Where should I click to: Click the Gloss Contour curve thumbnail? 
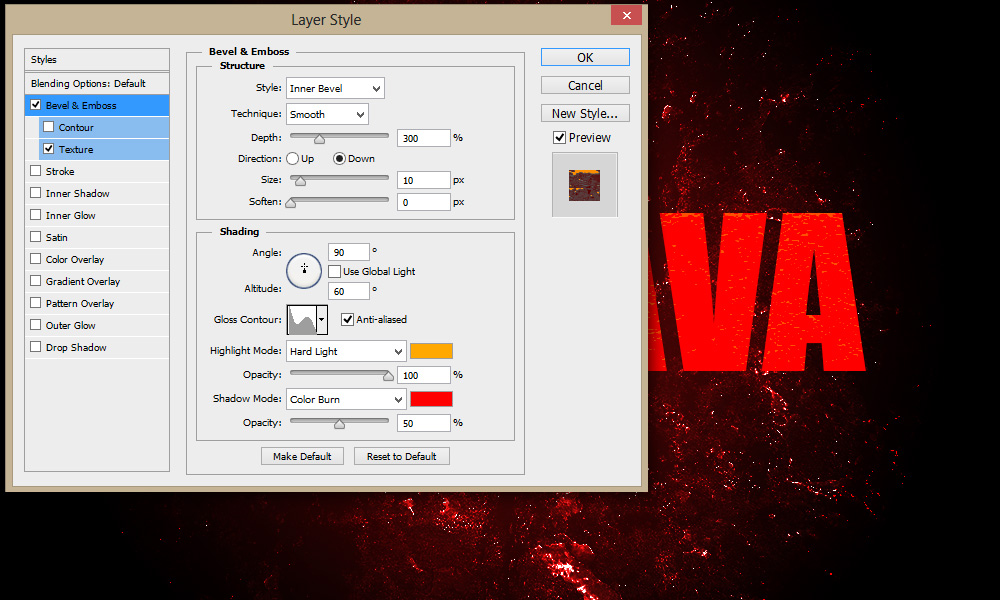[302, 319]
